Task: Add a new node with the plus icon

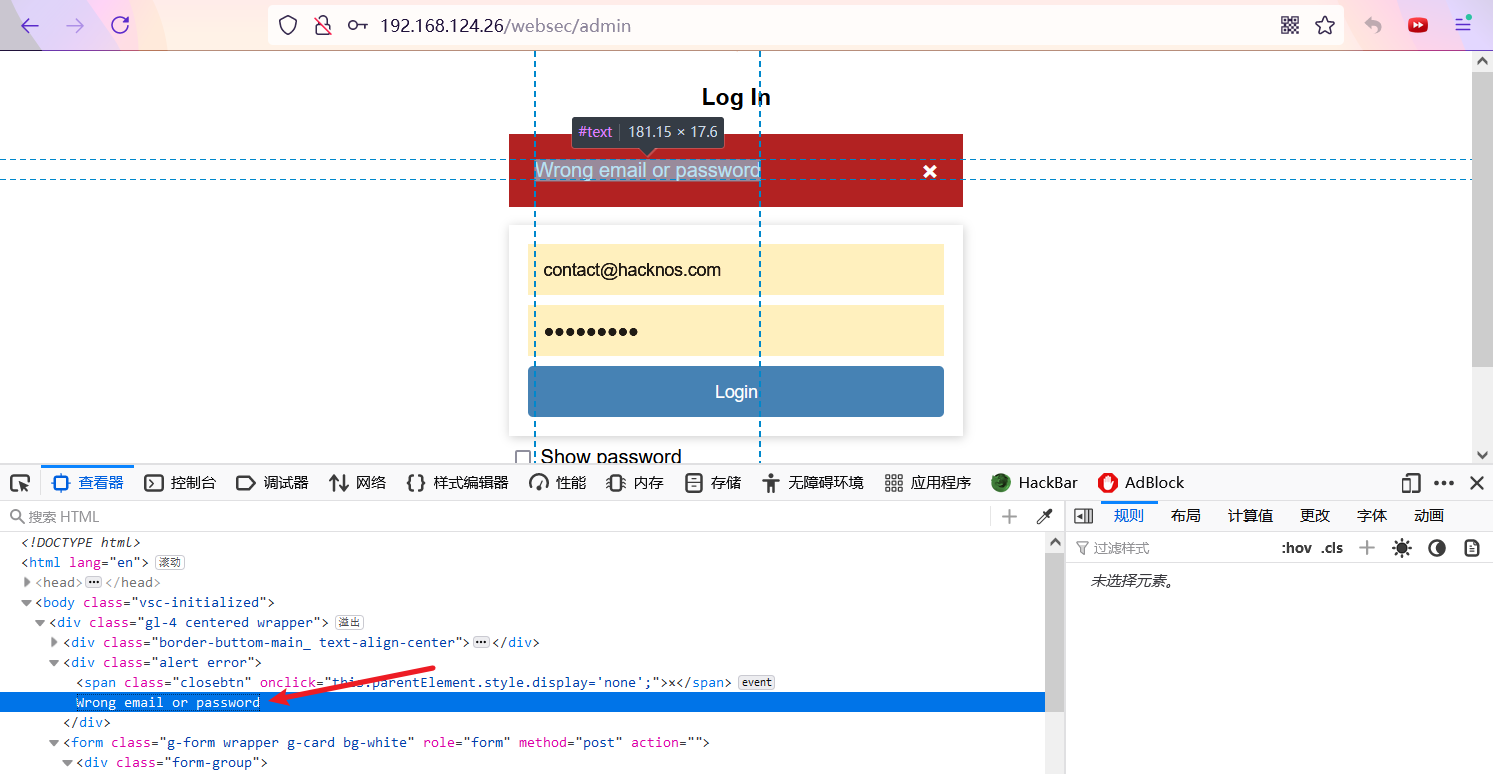Action: (x=1009, y=517)
